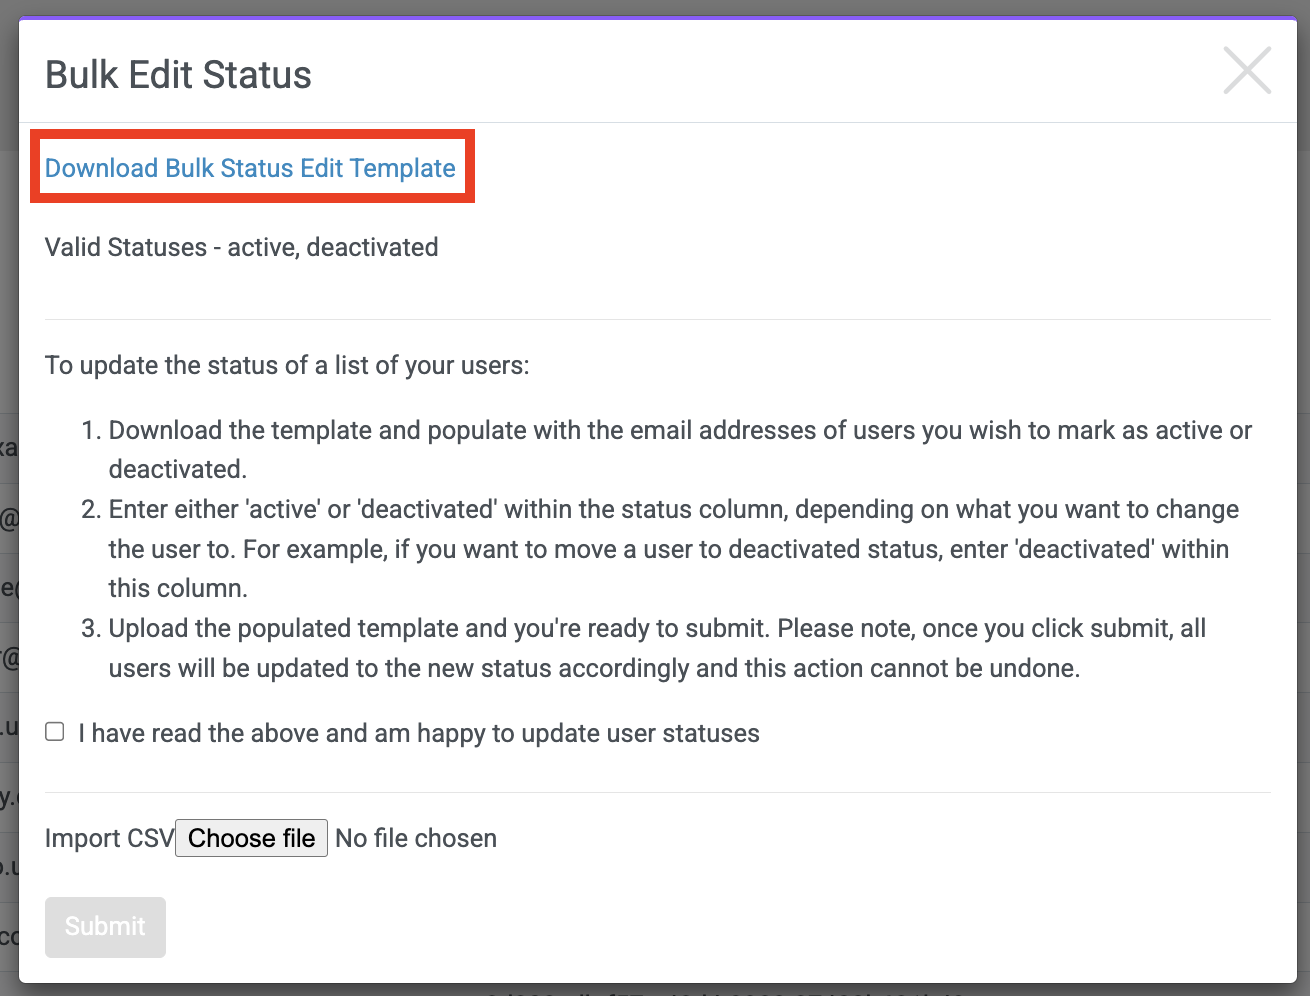
Task: Click the disabled Submit button
Action: tap(105, 927)
